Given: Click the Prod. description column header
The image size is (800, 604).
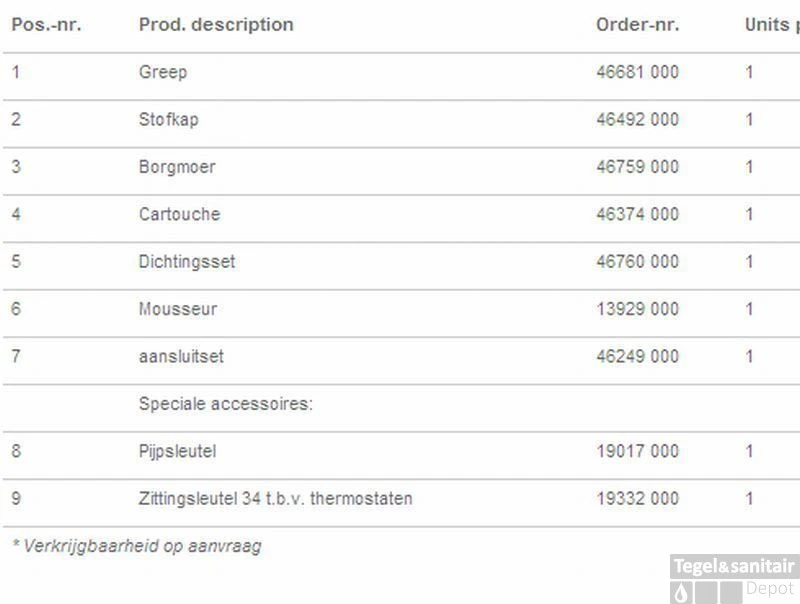Looking at the screenshot, I should [x=216, y=25].
